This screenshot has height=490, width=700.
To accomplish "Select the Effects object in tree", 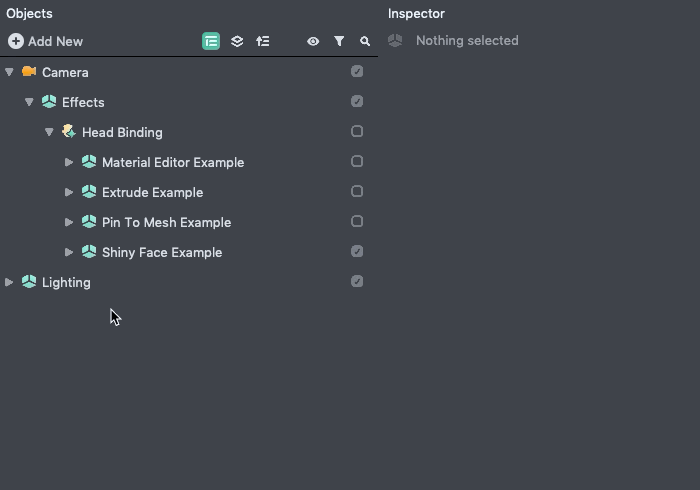I will [x=83, y=102].
